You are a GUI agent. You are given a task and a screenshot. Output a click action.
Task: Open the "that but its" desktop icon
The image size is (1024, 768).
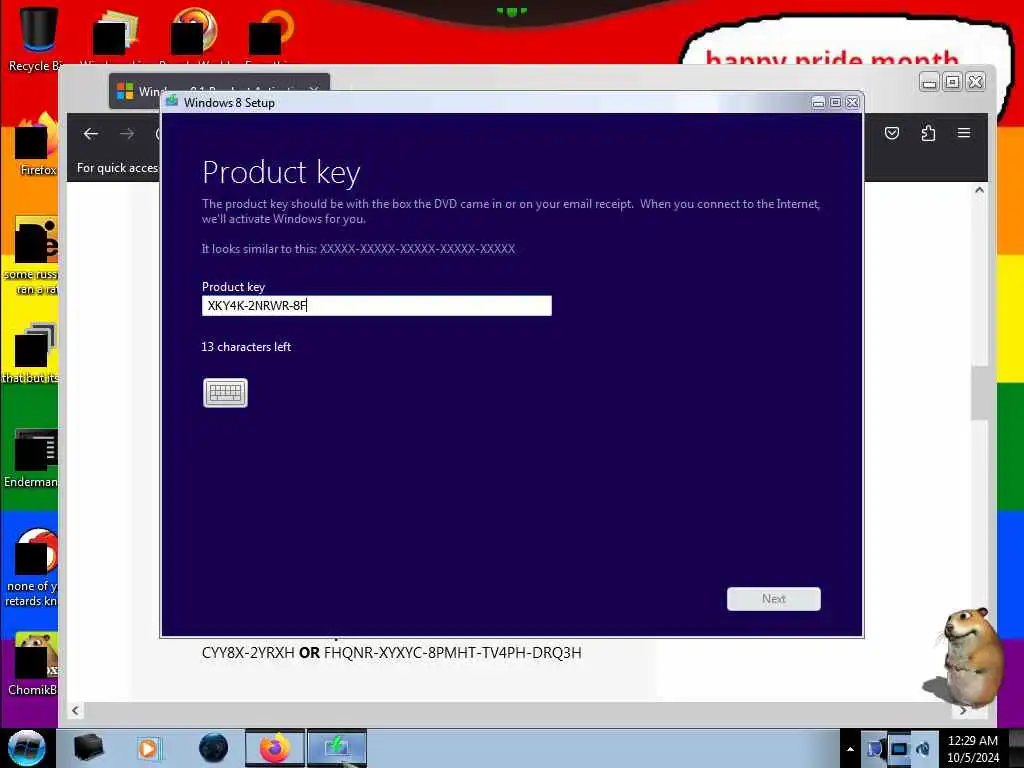click(31, 353)
